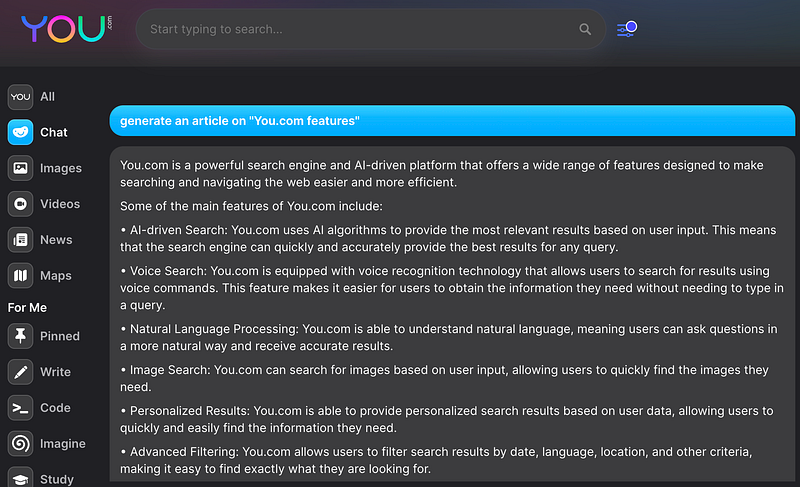Image resolution: width=800 pixels, height=487 pixels.
Task: Click the Pinned pushpin icon
Action: coord(20,336)
